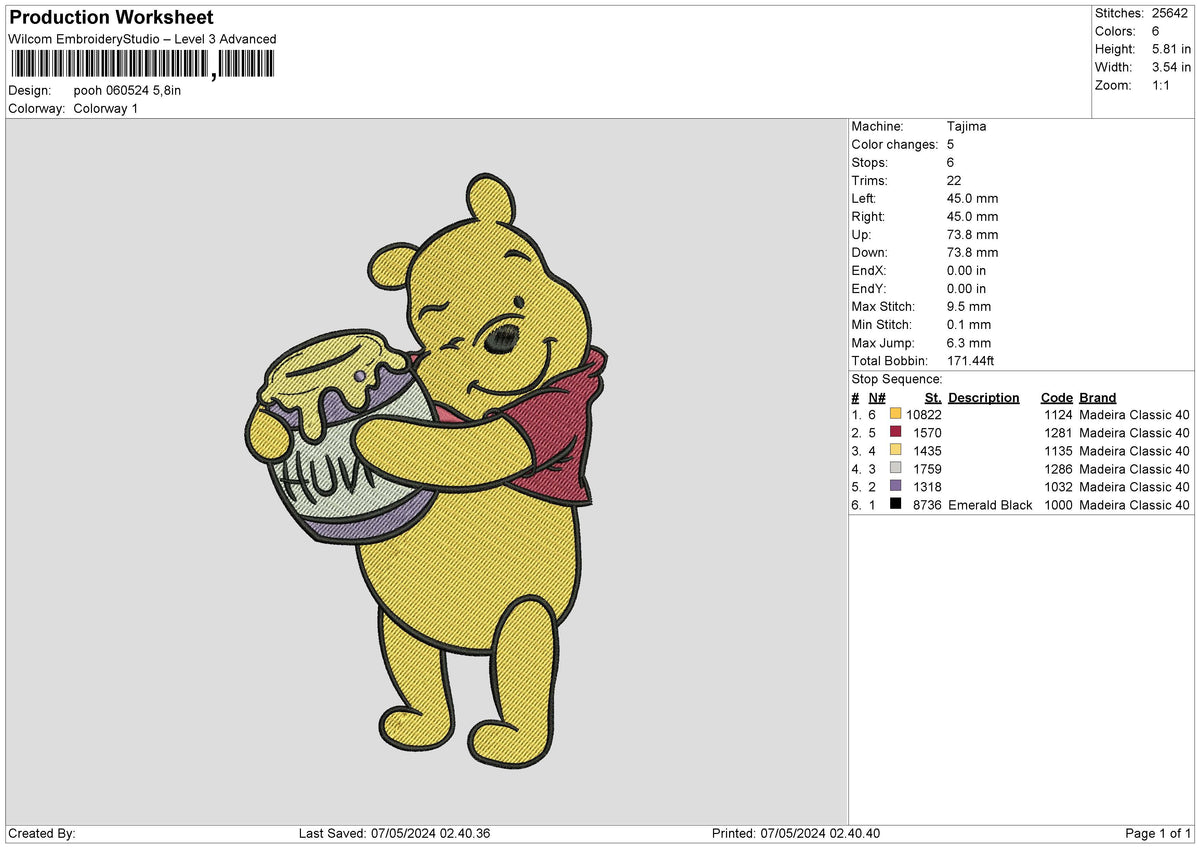Screen dimensions: 1200x848
Task: Click the Up value 73.8 mm
Action: click(972, 235)
